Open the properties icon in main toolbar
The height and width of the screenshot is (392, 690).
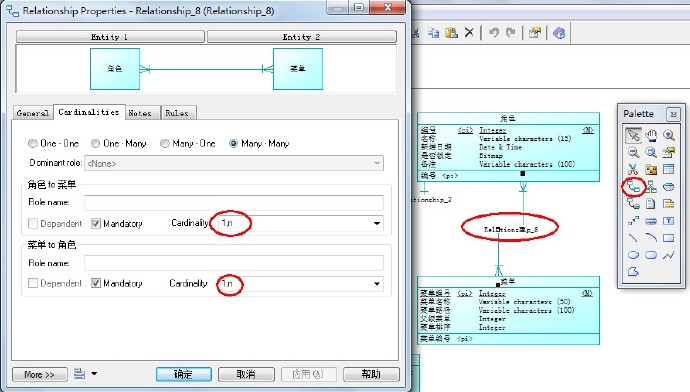[x=535, y=33]
